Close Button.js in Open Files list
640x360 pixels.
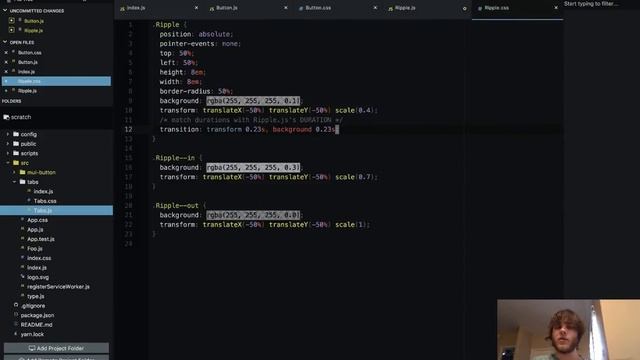click(6, 62)
